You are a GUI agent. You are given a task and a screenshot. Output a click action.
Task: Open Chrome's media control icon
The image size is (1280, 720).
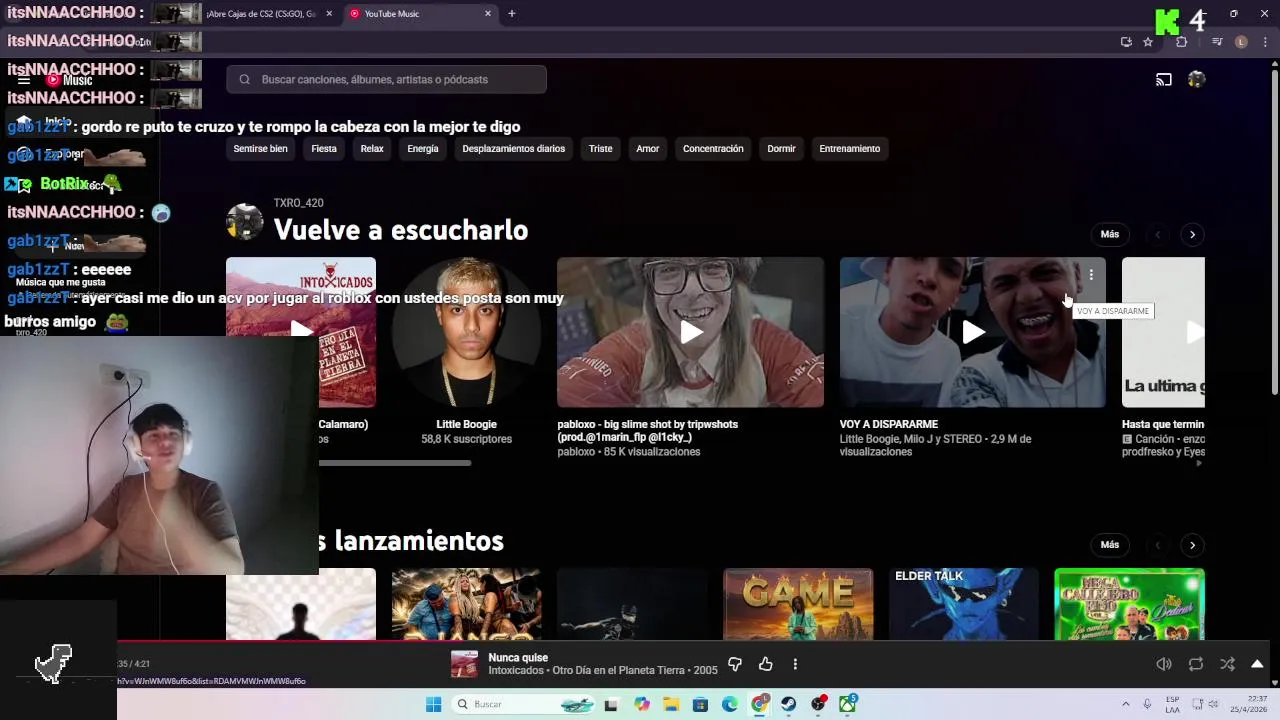click(1217, 42)
